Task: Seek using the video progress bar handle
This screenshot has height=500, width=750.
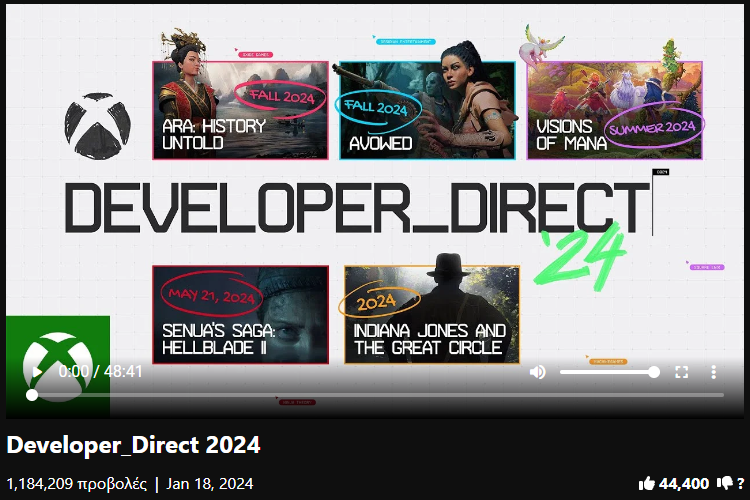Action: click(32, 395)
